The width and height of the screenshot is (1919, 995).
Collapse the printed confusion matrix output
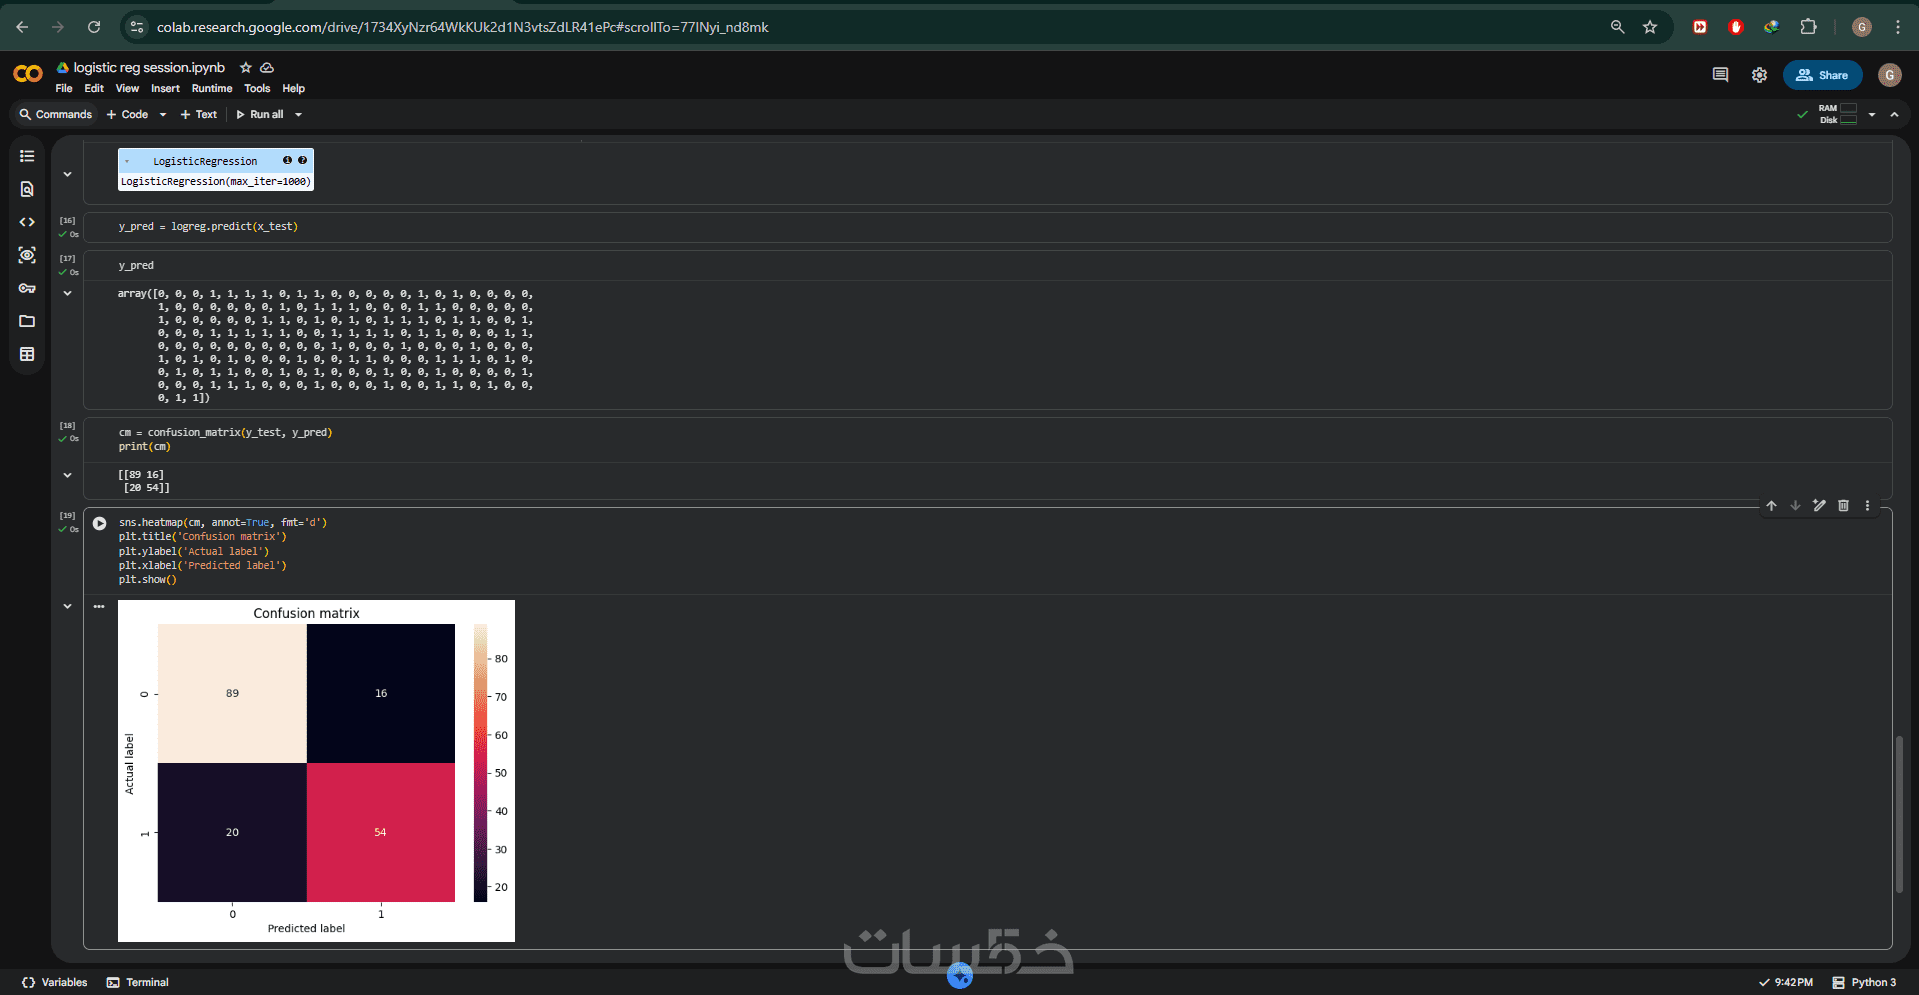pos(67,475)
